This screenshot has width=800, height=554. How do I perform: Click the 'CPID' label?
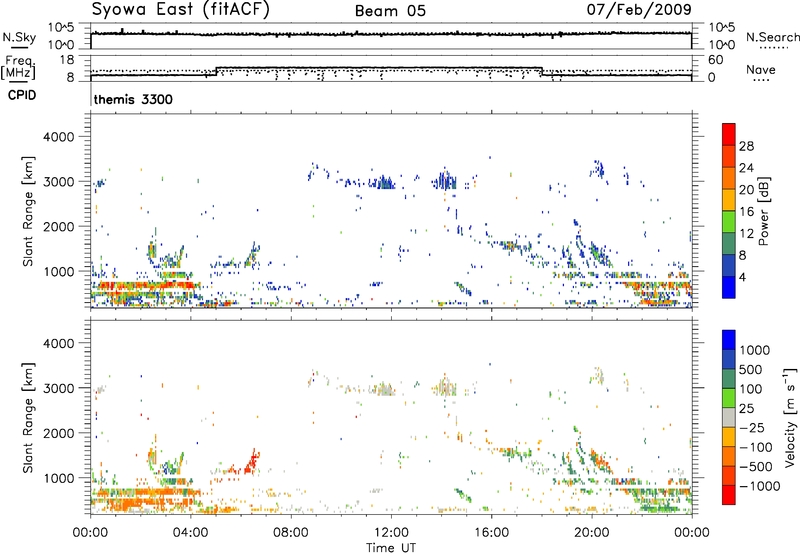[x=22, y=95]
